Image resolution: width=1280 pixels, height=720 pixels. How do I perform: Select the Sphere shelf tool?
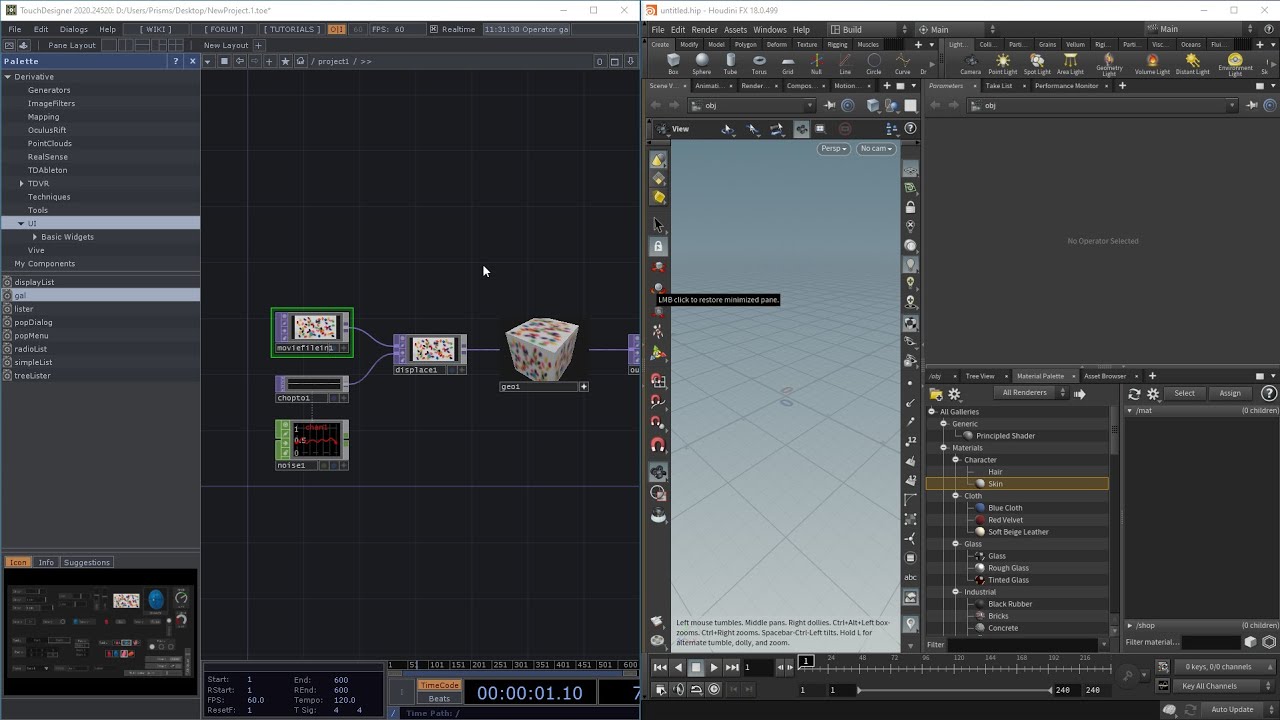coord(702,63)
